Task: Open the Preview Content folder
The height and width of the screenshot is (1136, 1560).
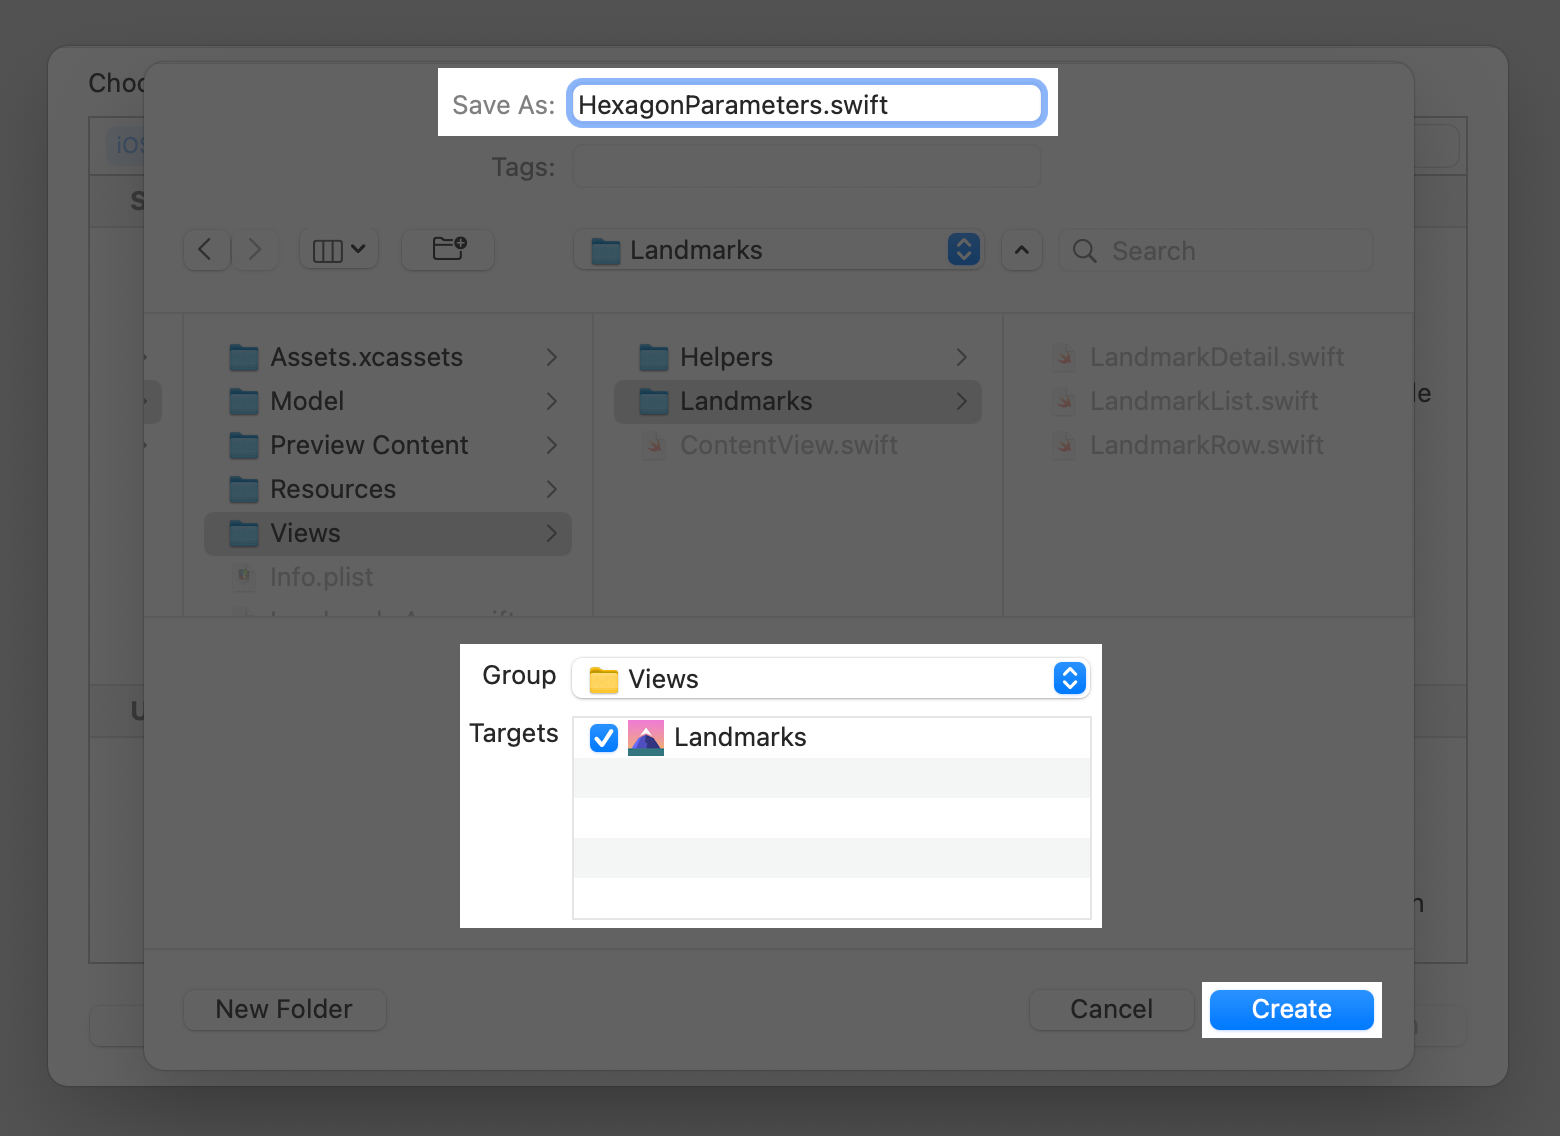Action: (x=369, y=445)
